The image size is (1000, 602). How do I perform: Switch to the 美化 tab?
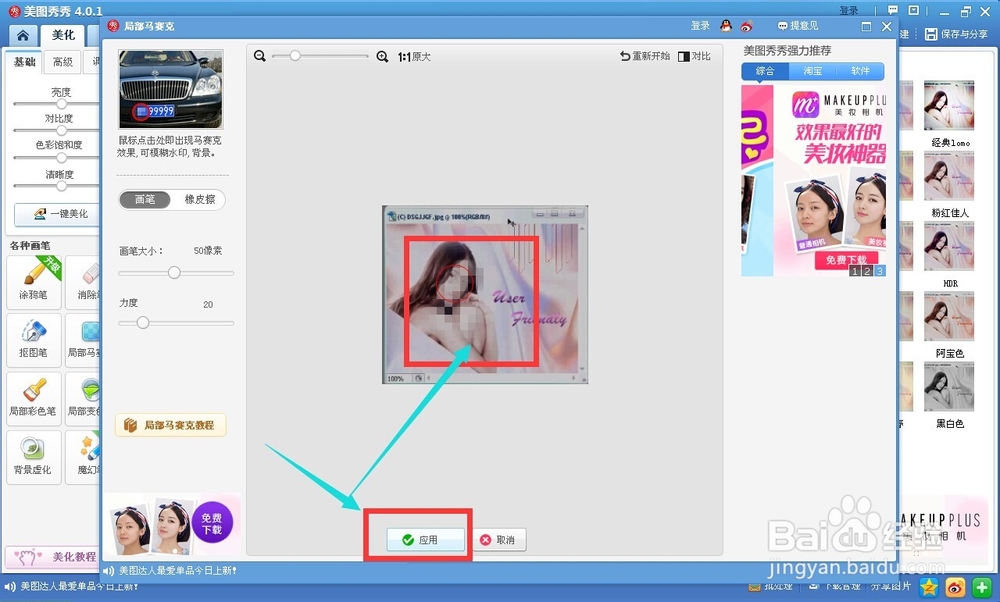click(x=63, y=35)
